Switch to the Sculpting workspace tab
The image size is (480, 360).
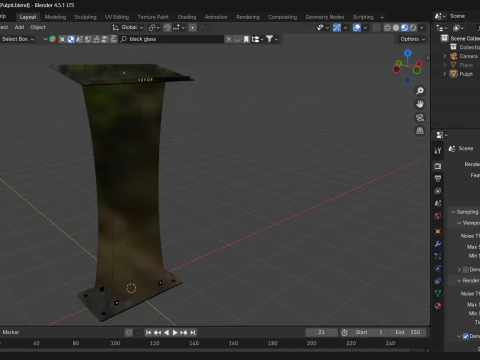(x=85, y=17)
